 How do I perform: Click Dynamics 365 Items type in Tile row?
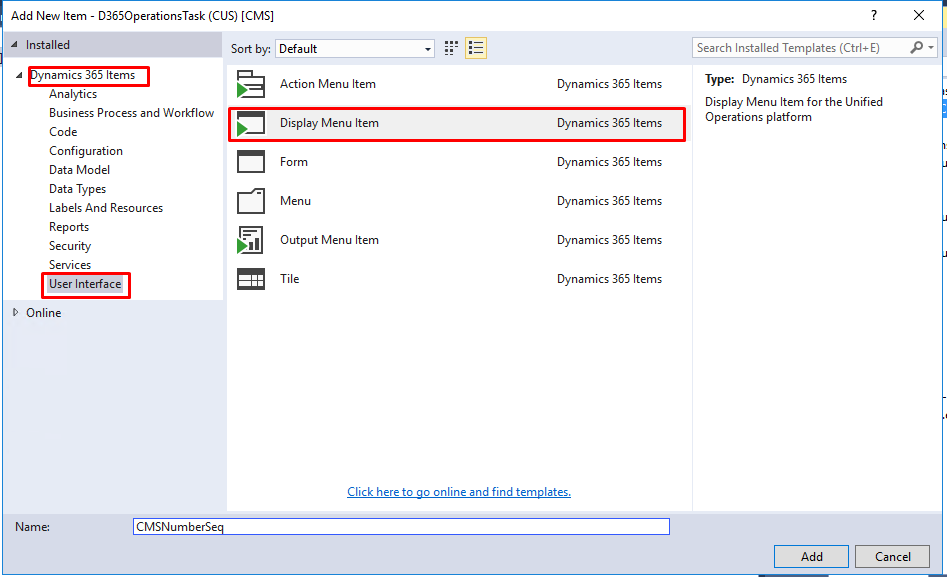609,279
